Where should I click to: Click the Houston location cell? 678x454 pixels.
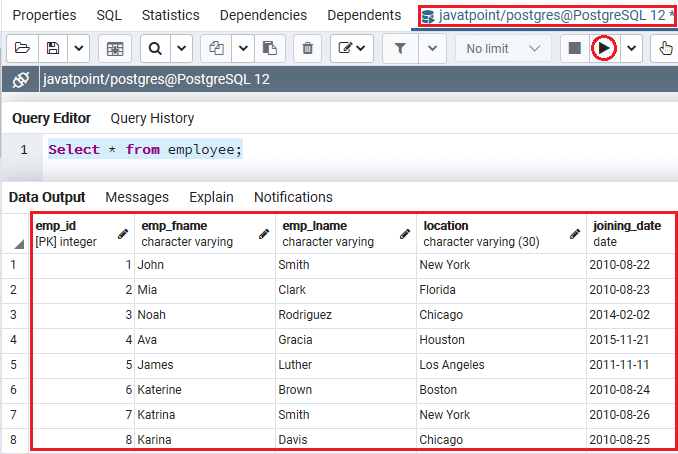point(502,340)
